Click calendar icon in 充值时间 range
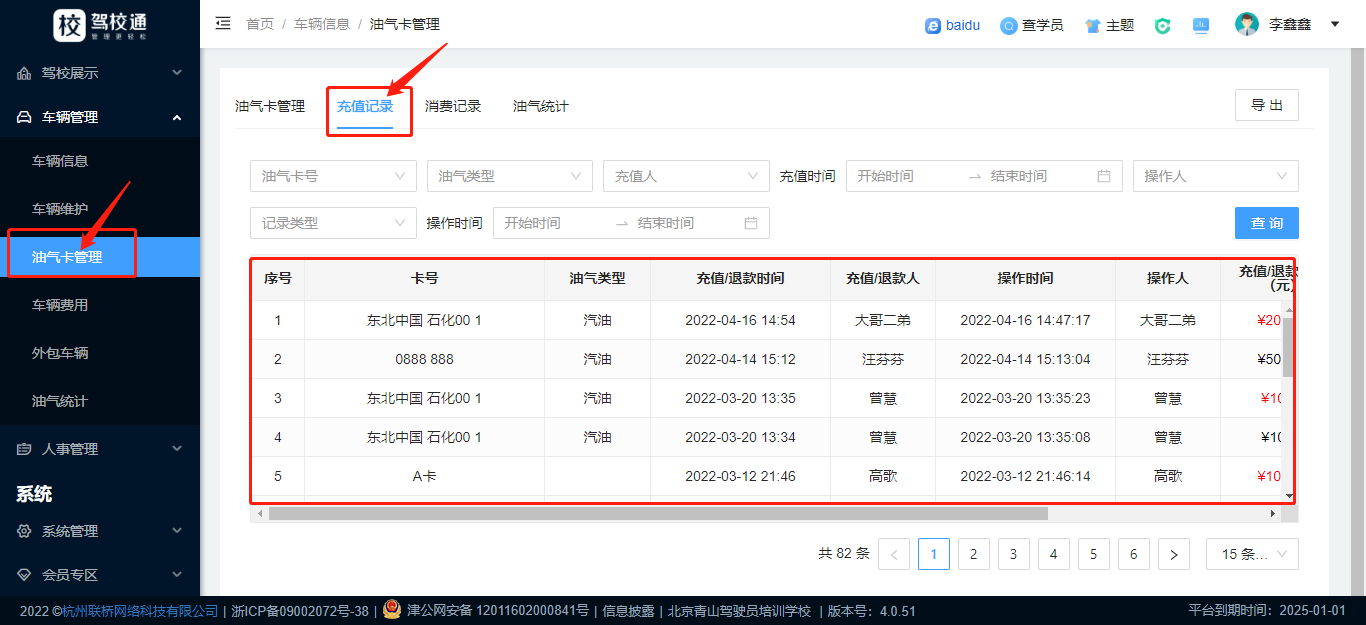The width and height of the screenshot is (1366, 625). click(1104, 176)
